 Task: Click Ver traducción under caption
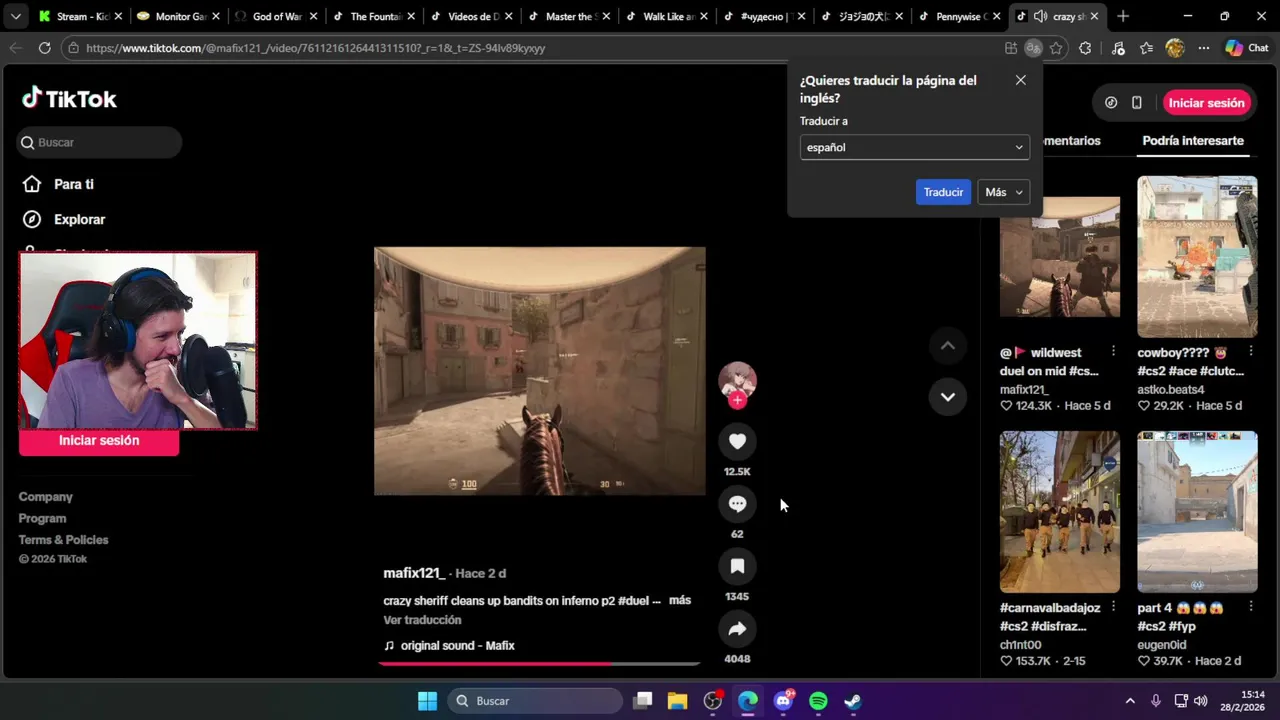click(x=422, y=620)
